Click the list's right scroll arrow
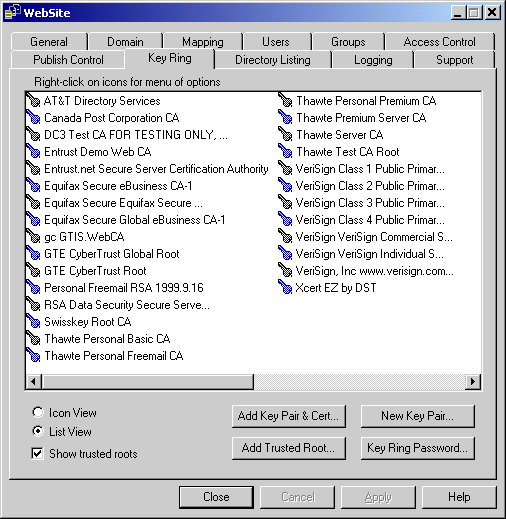Image resolution: width=506 pixels, height=519 pixels. (473, 381)
